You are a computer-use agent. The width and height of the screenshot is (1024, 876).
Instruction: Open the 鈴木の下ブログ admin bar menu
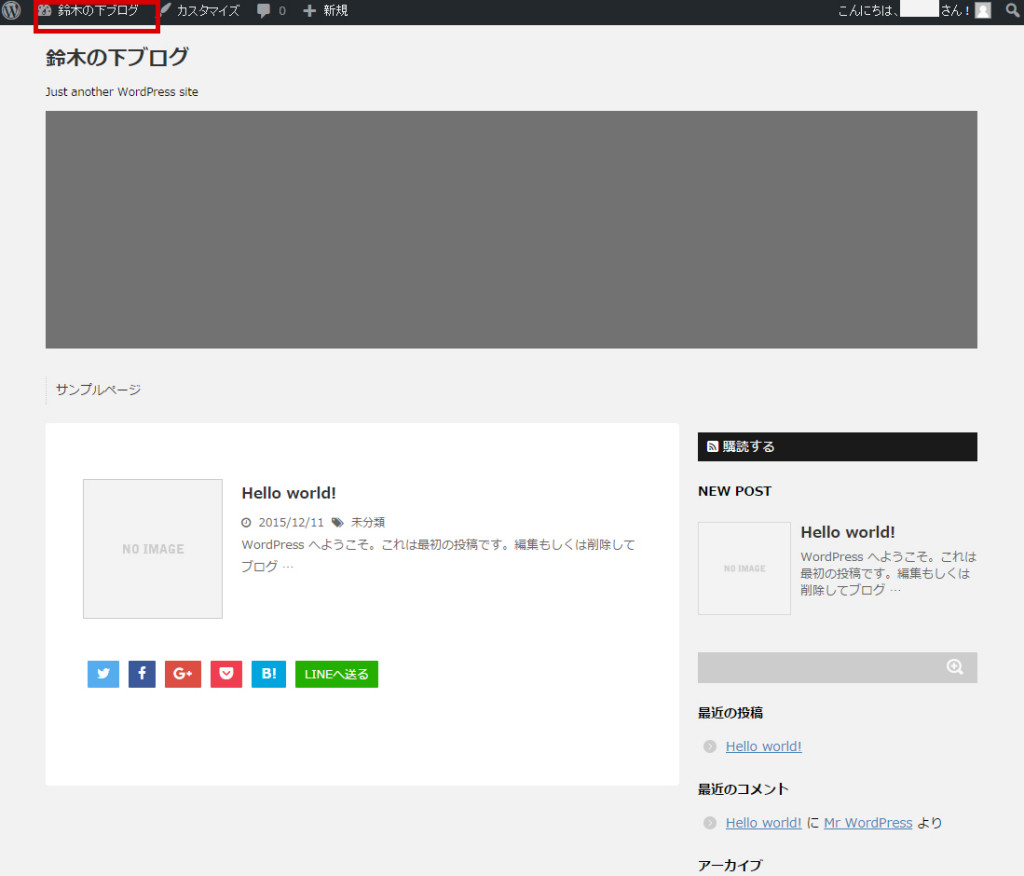click(95, 11)
